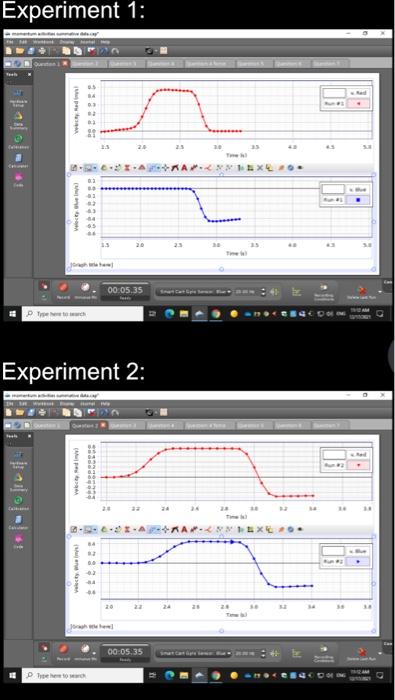Viewport: 395px width, 700px height.
Task: Adjust sample rate stepper arrows in Experiment 2
Action: (263, 654)
